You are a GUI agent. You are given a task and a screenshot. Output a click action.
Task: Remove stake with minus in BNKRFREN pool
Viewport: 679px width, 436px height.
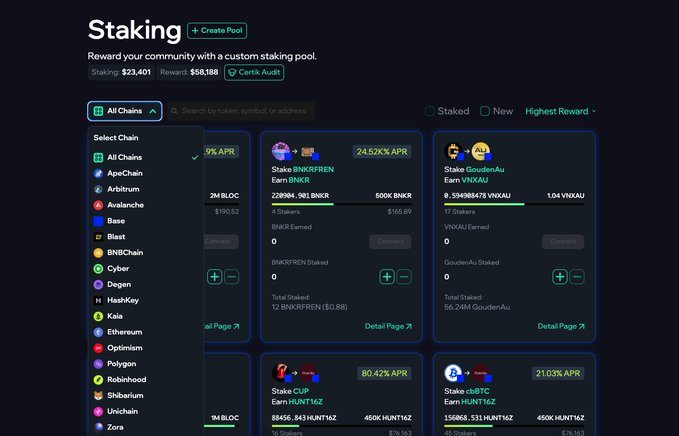click(x=404, y=277)
